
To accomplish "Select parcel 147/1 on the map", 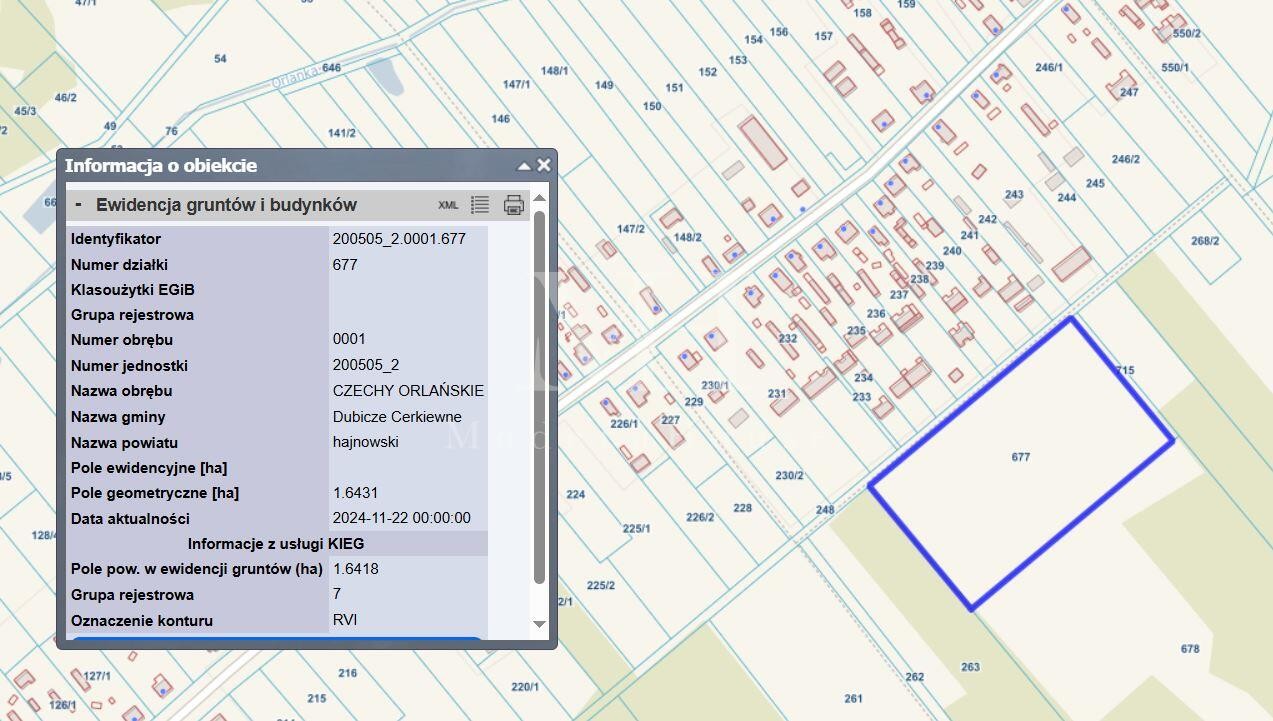I will click(517, 85).
